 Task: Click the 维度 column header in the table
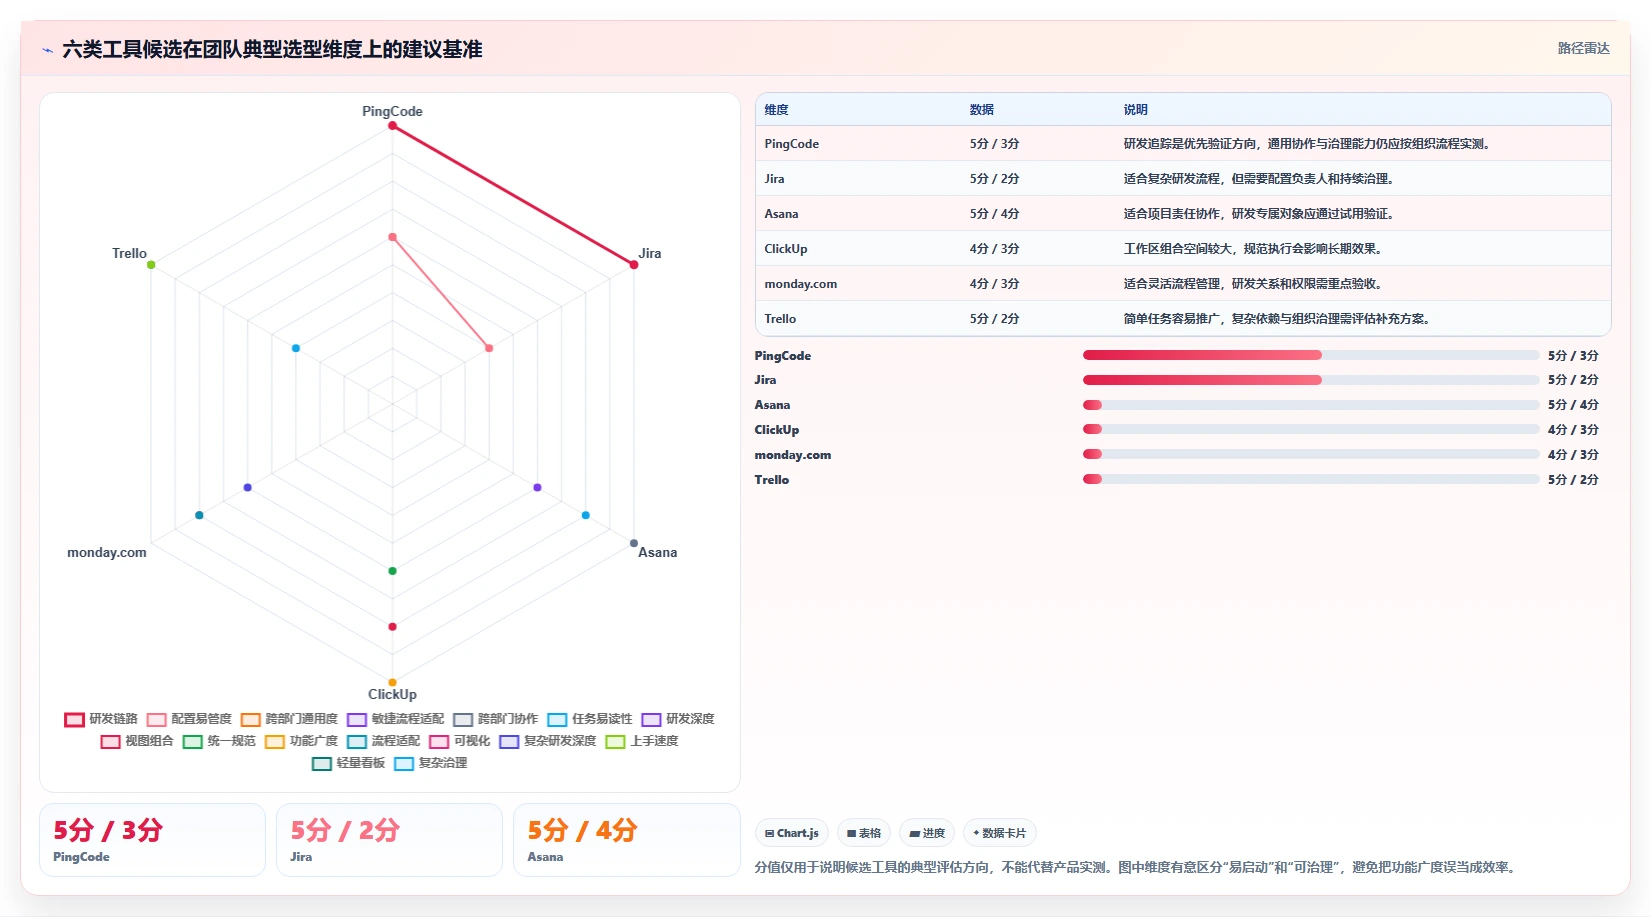pos(776,110)
